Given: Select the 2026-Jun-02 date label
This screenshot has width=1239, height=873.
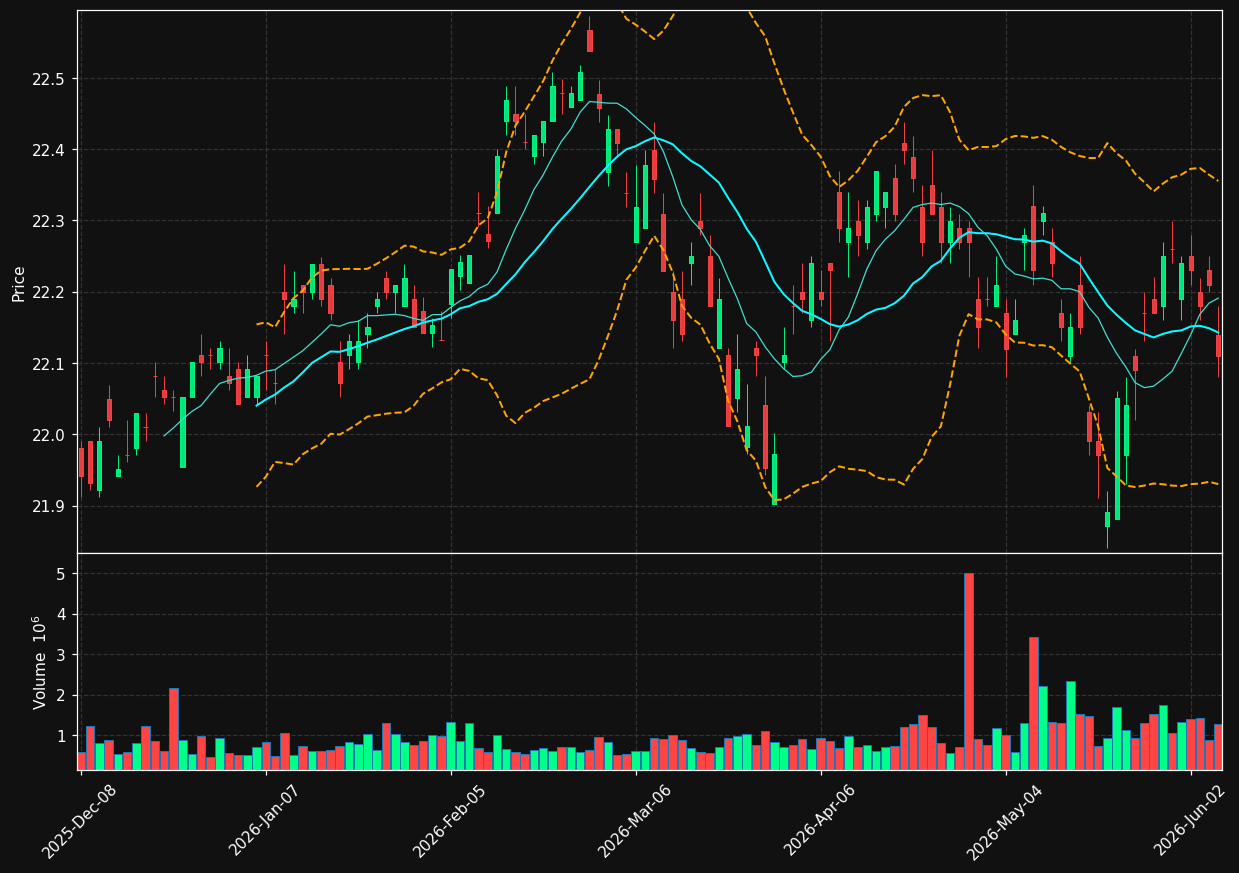Looking at the screenshot, I should 1189,820.
